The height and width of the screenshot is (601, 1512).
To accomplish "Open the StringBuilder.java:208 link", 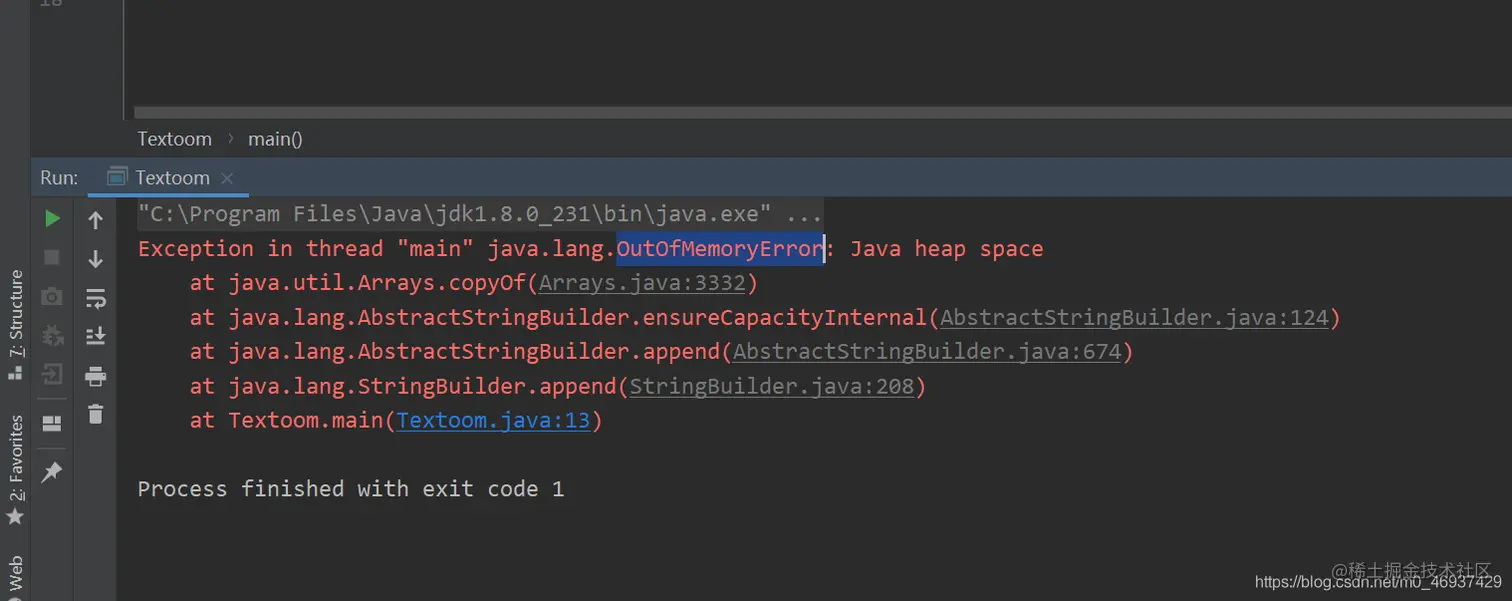I will coord(772,386).
